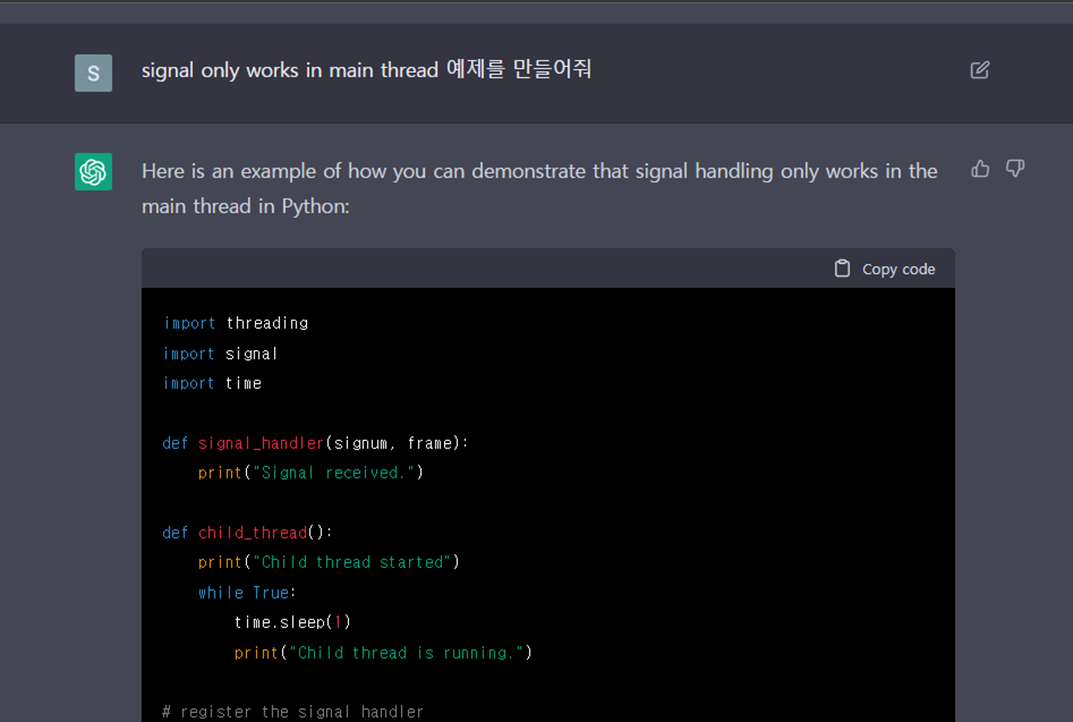Click the user's 'S' avatar square
Screen dimensions: 1073x722
[93, 73]
